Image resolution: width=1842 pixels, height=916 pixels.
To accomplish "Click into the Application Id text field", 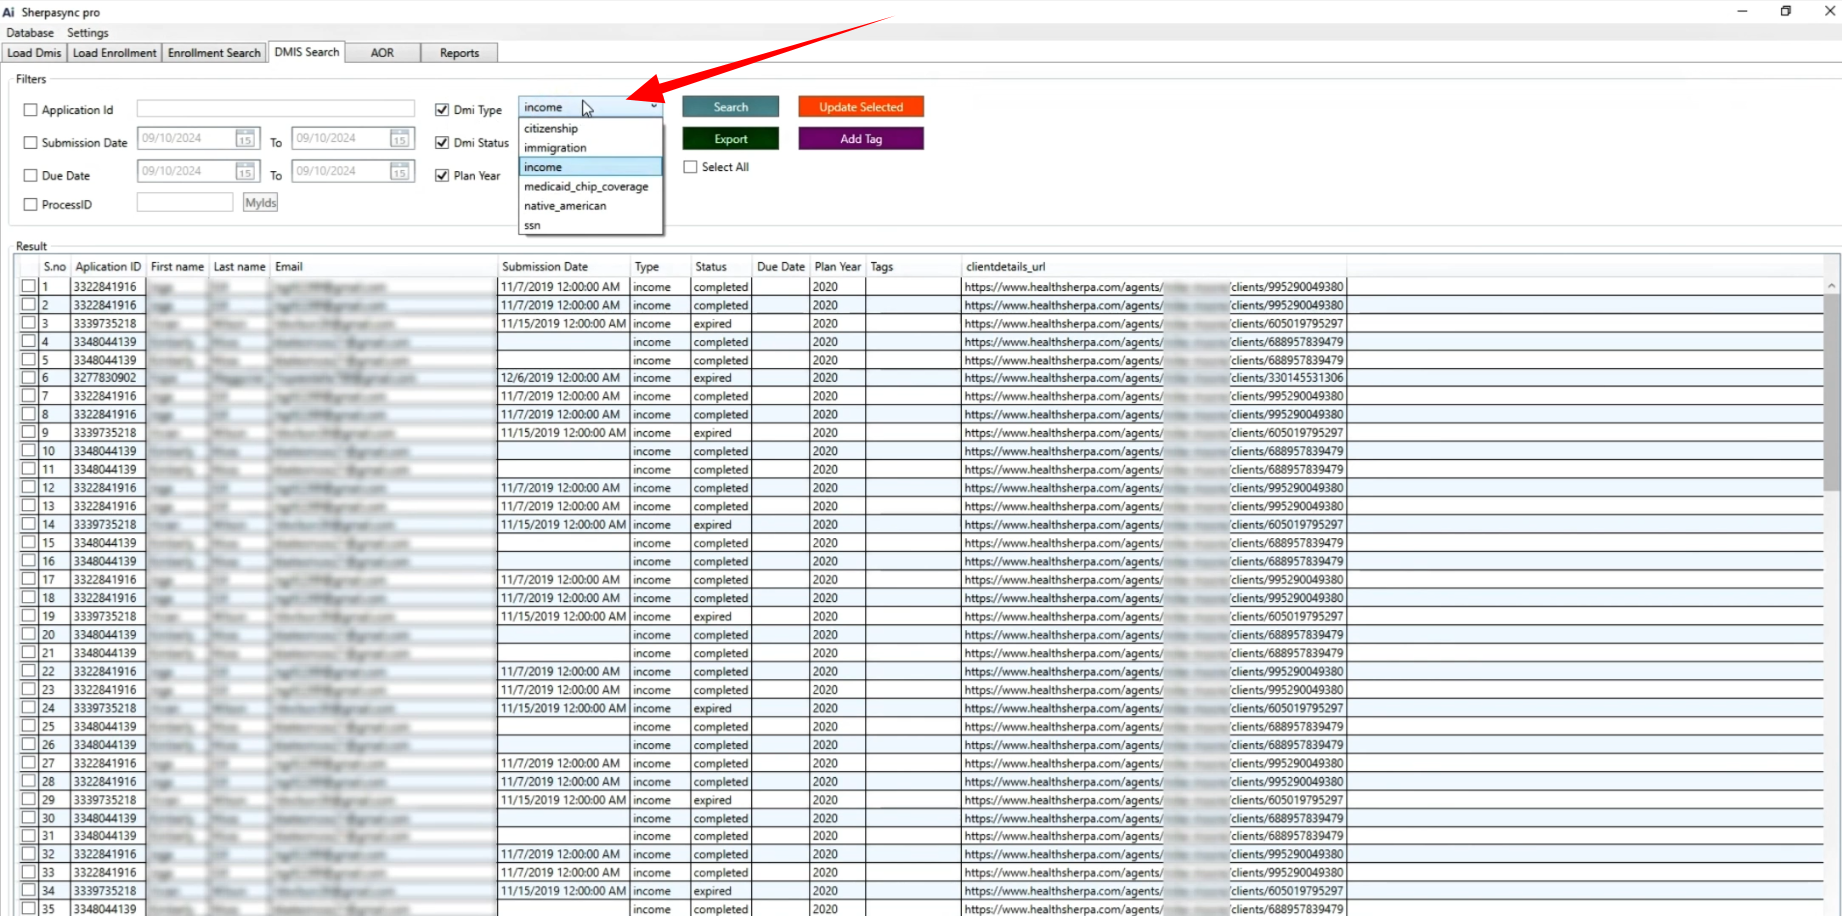I will (275, 109).
